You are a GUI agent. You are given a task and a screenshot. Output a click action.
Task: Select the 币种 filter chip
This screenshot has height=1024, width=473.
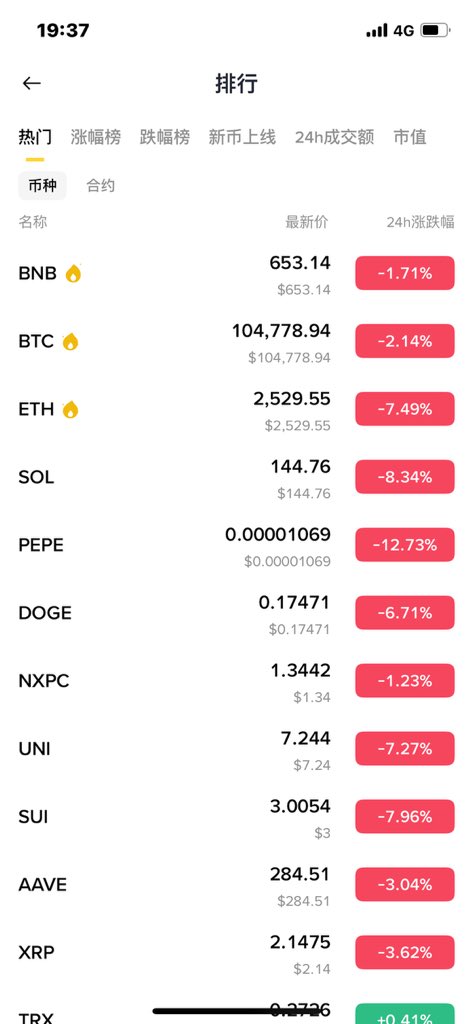coord(42,185)
